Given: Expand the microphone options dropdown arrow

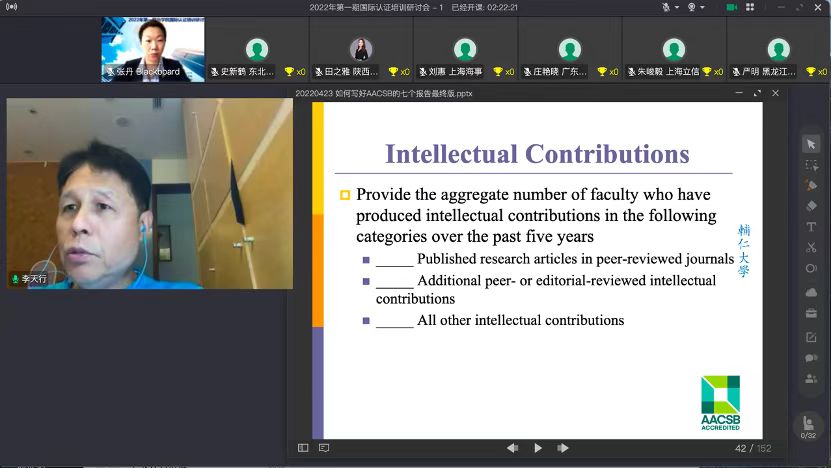Looking at the screenshot, I should [678, 7].
